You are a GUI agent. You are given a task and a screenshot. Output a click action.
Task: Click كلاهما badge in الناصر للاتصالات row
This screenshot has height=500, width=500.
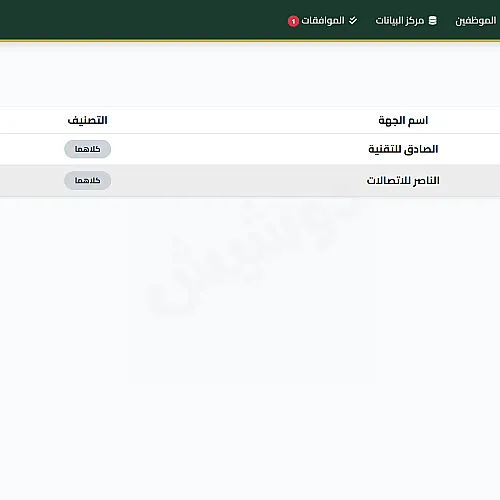tap(87, 180)
